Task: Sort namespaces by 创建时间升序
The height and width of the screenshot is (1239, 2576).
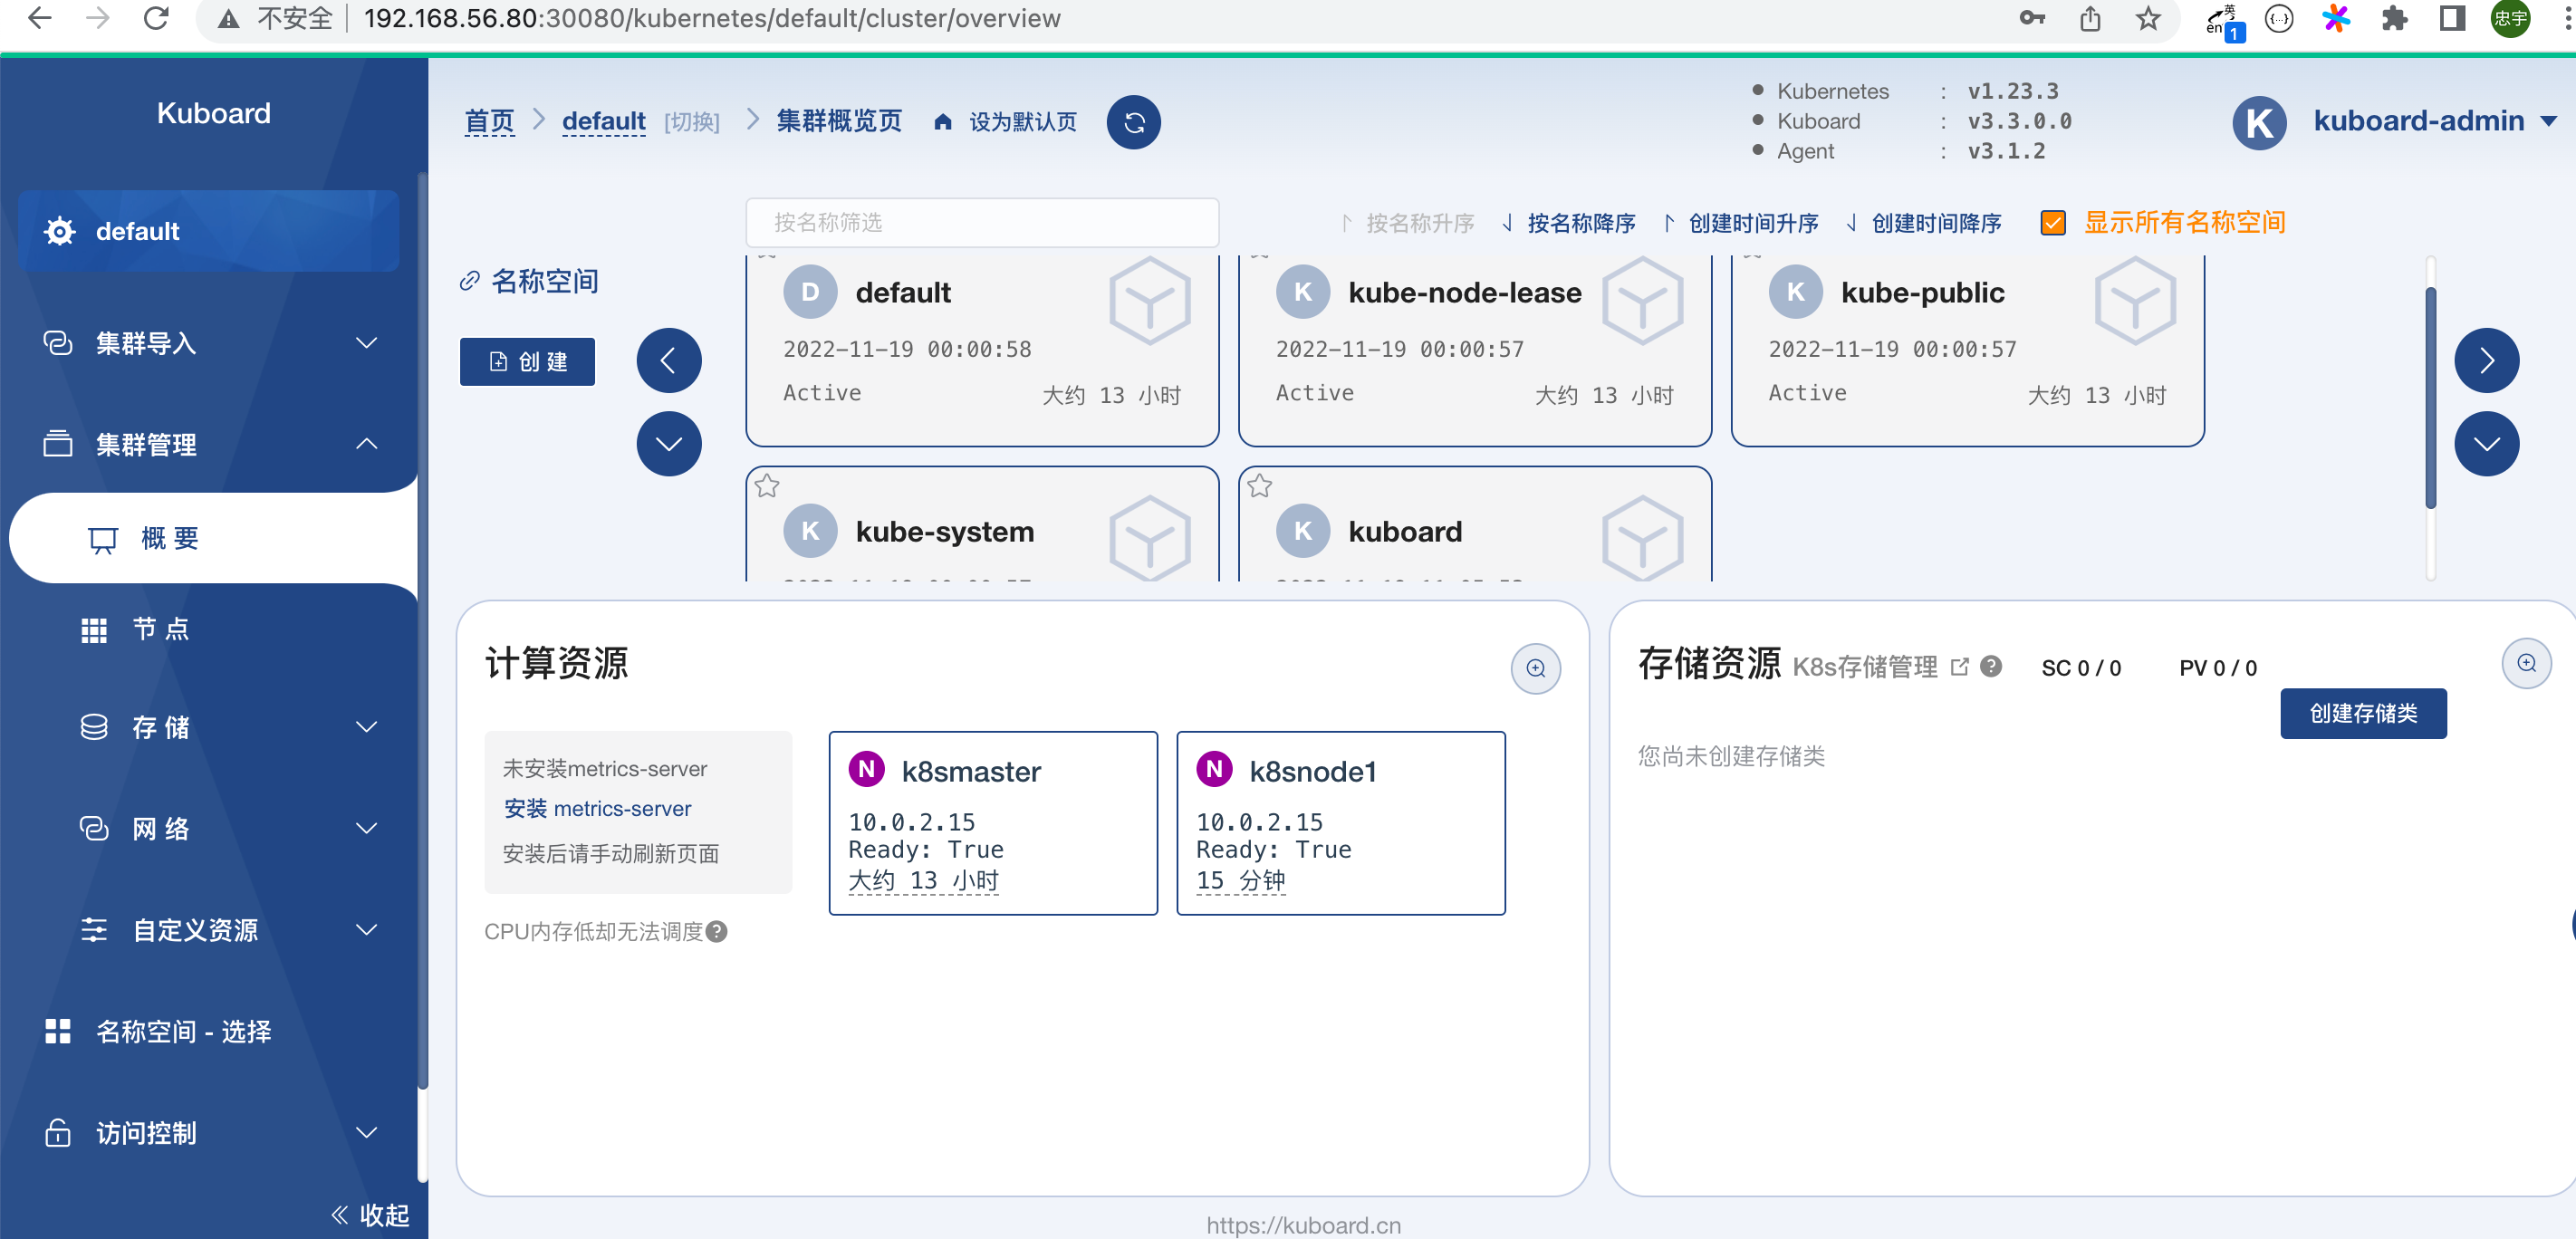Action: [1741, 223]
